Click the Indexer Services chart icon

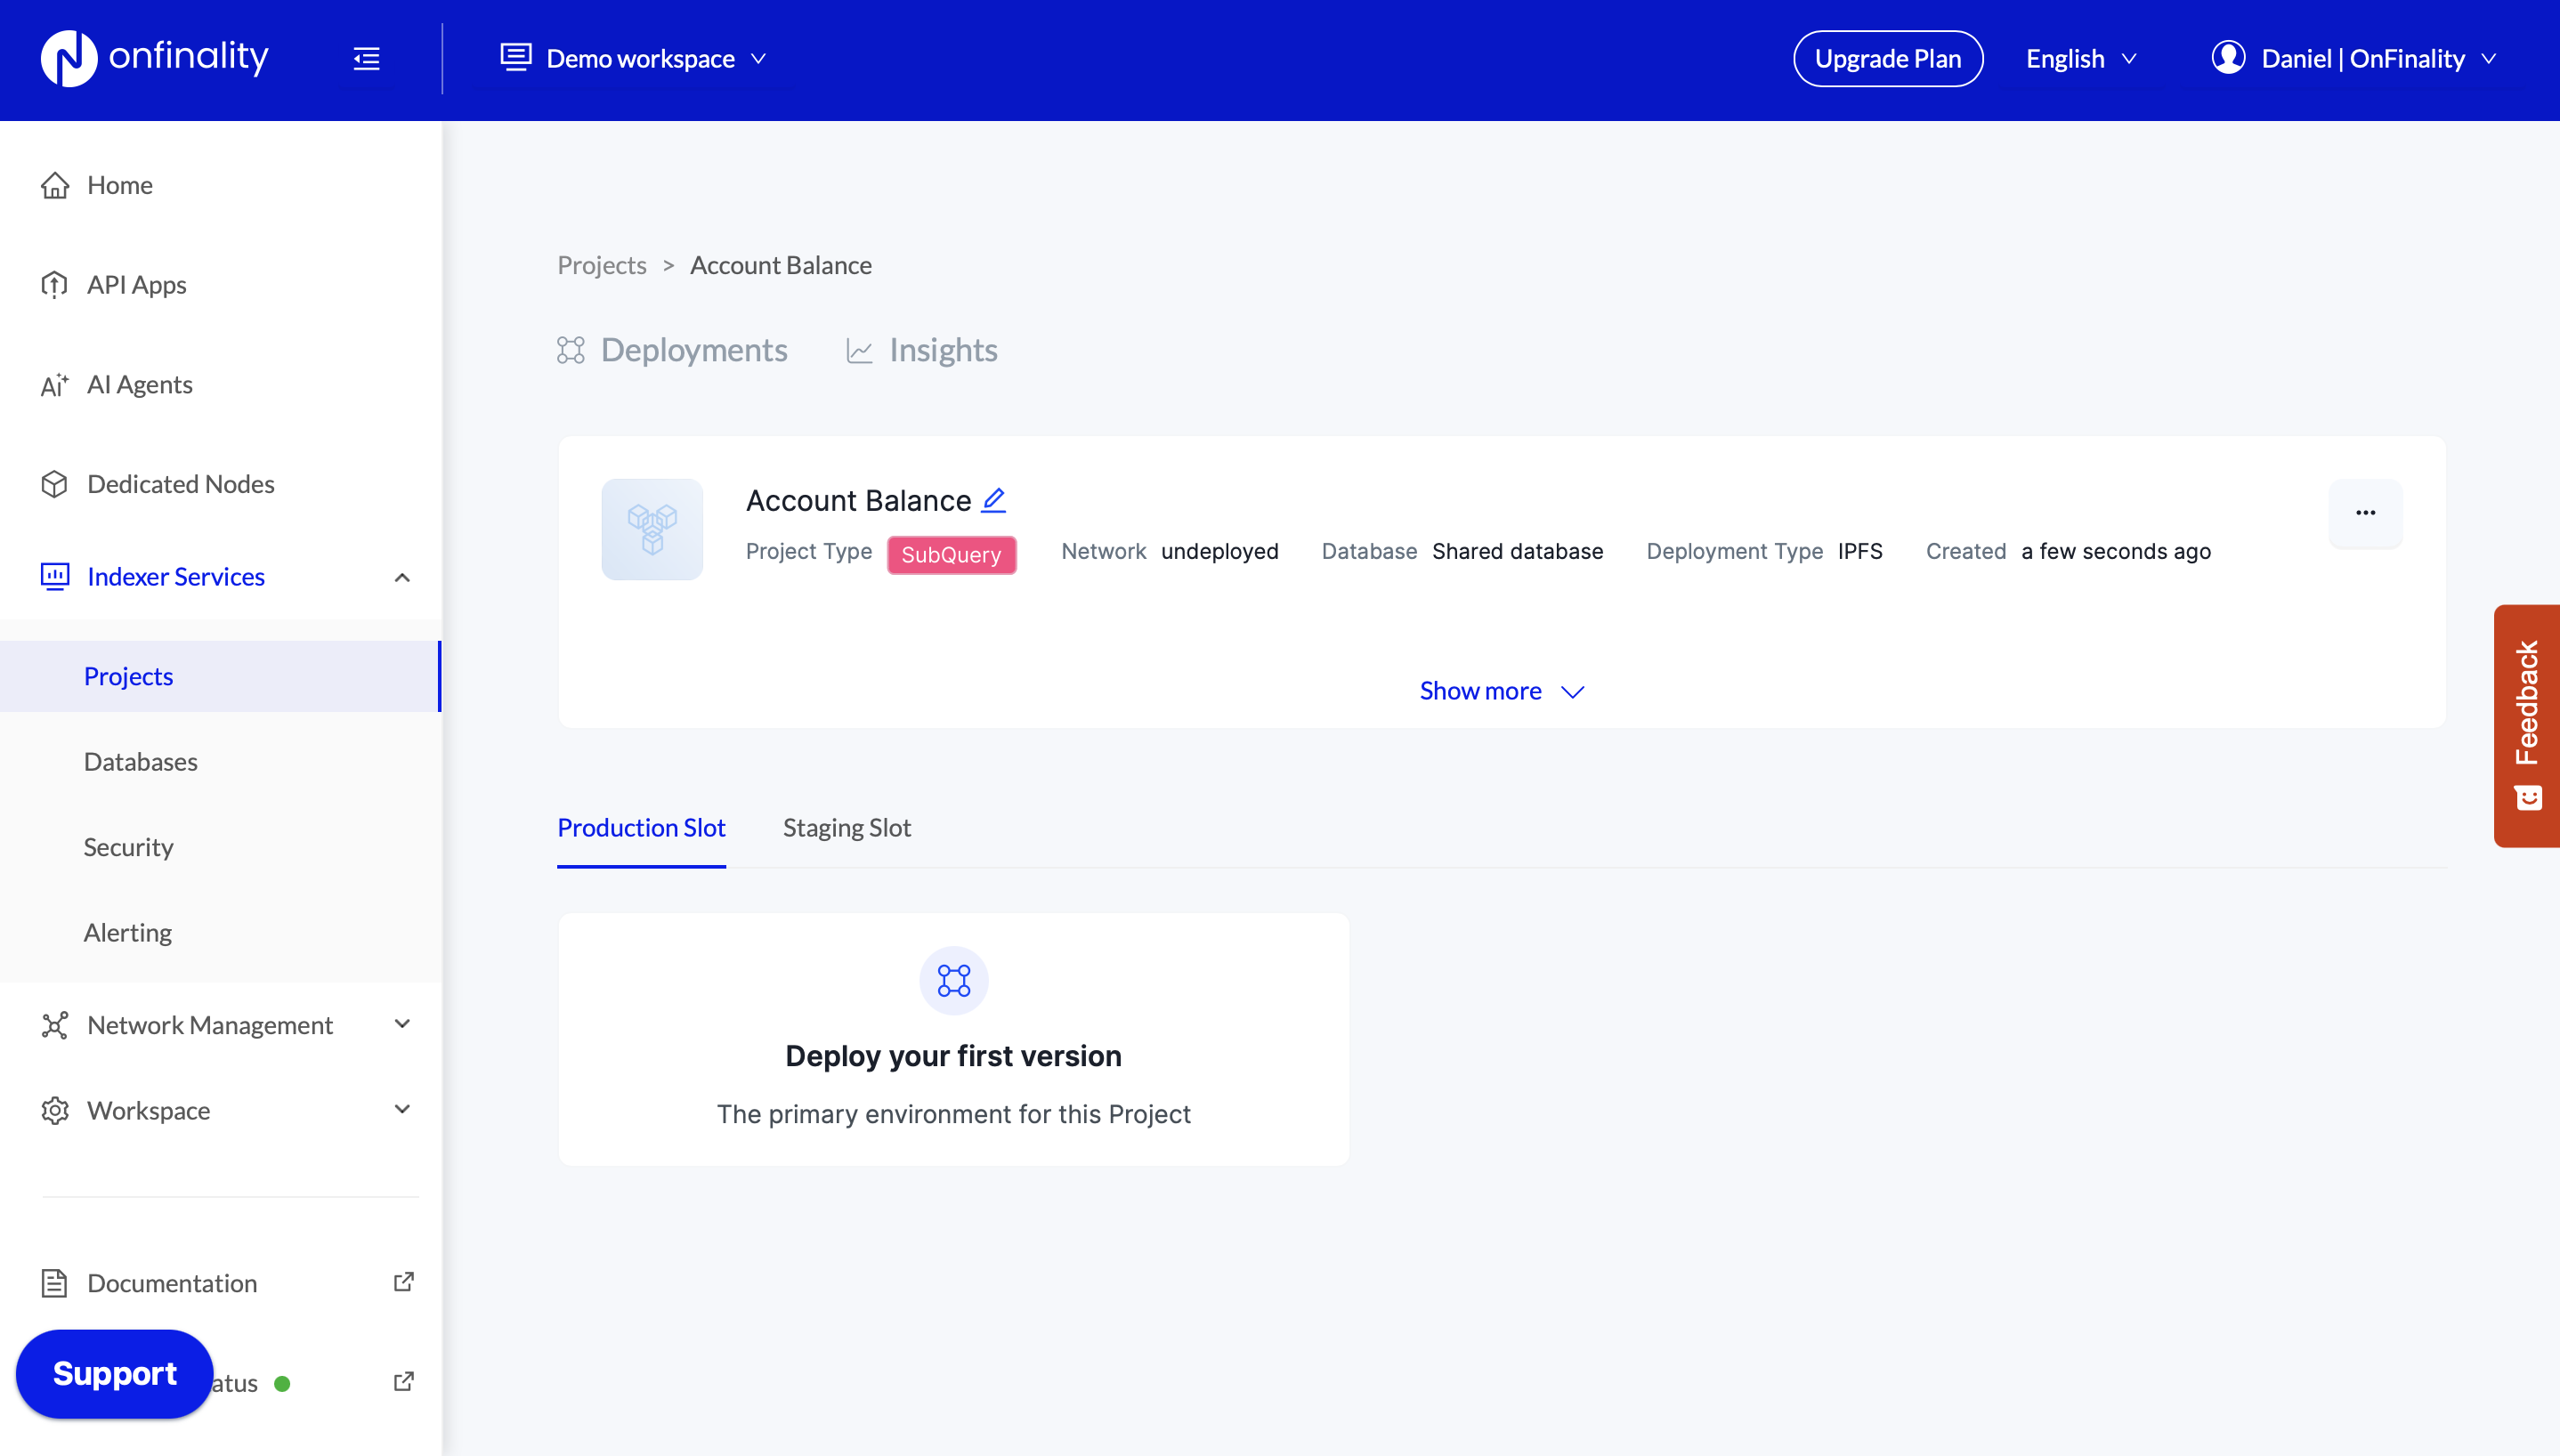tap(55, 576)
